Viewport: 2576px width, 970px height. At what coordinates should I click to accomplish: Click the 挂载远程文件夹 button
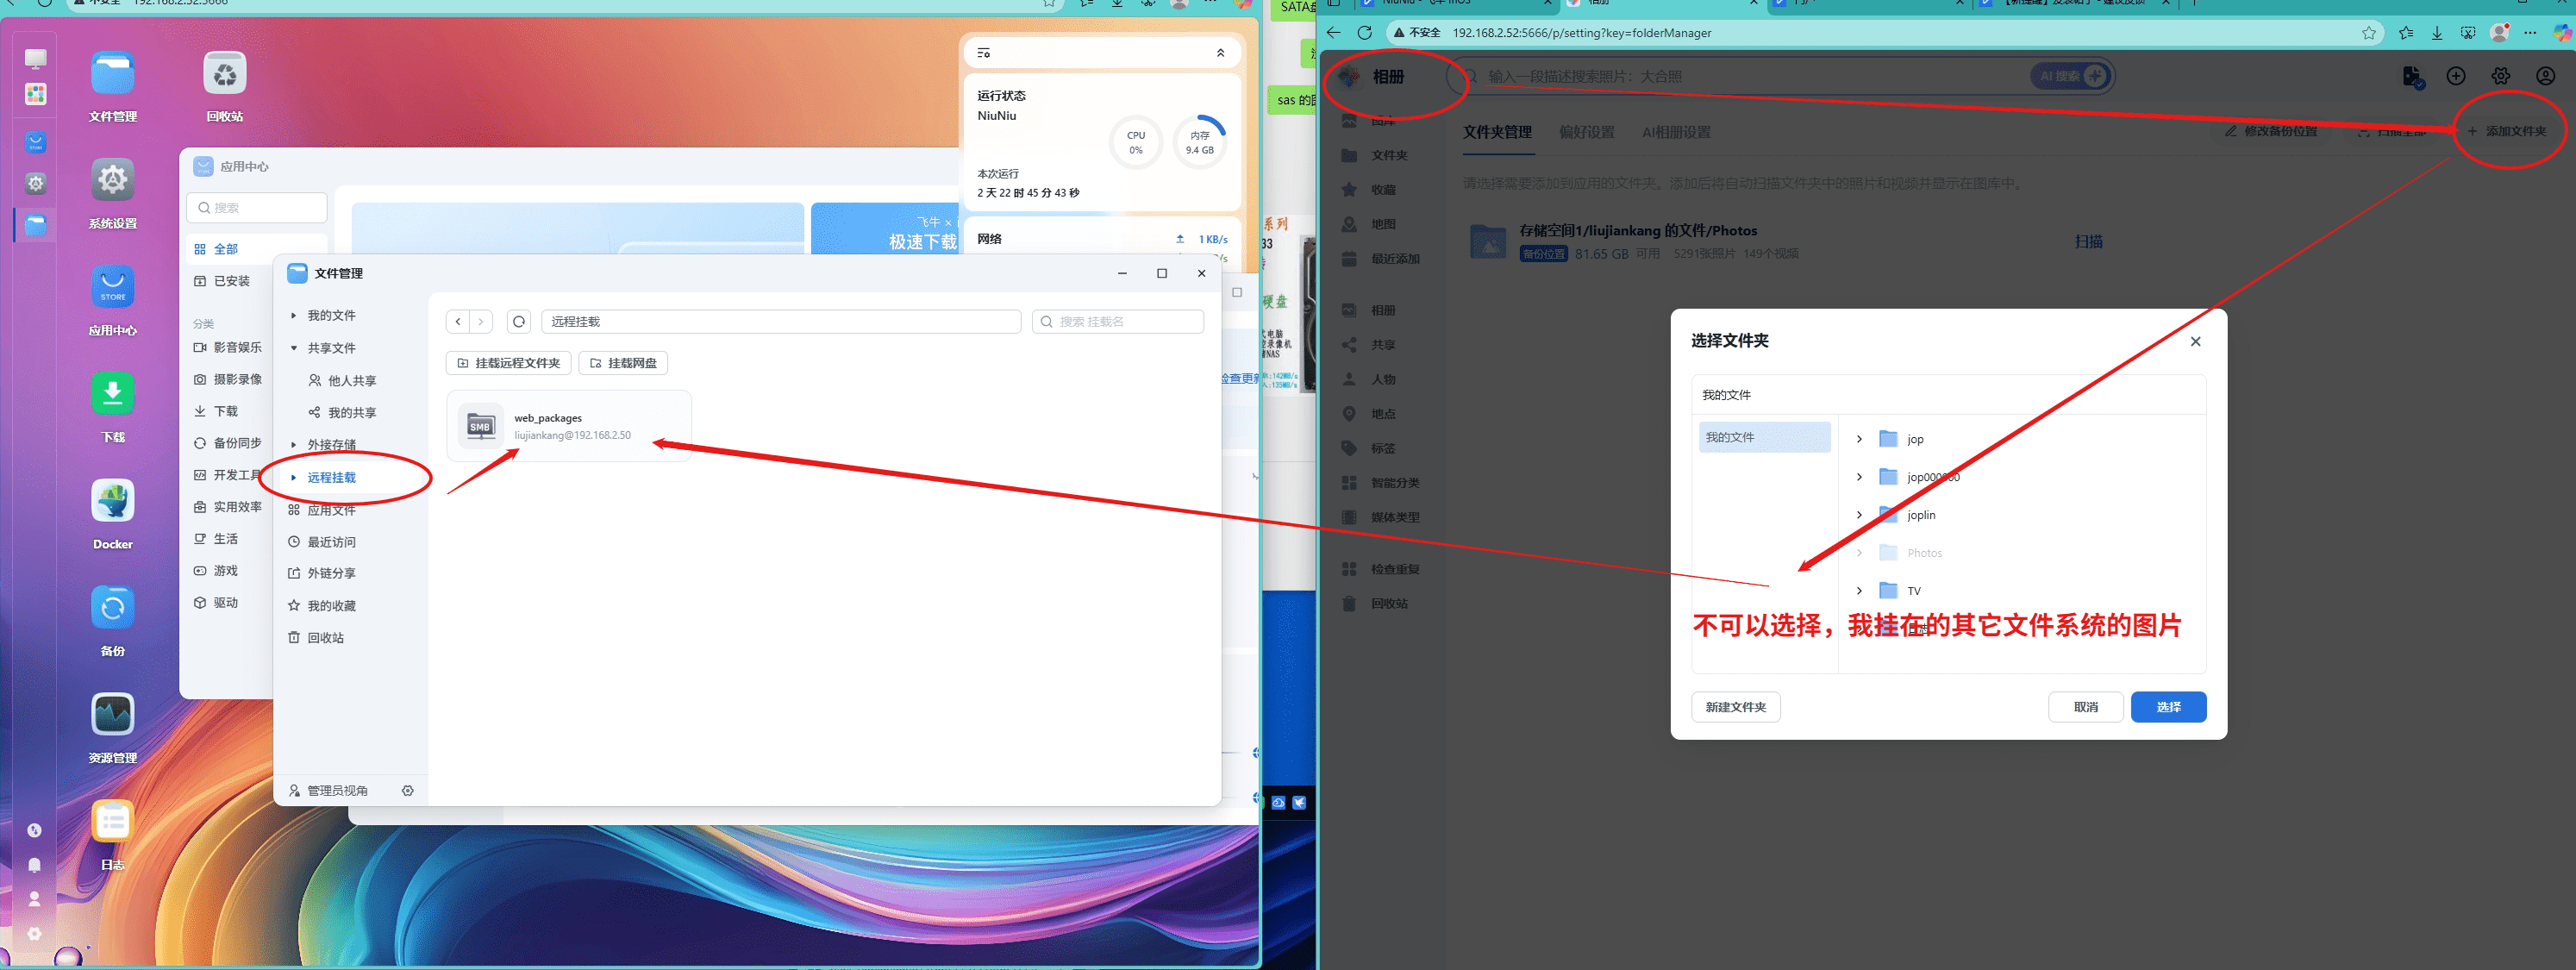pos(508,363)
